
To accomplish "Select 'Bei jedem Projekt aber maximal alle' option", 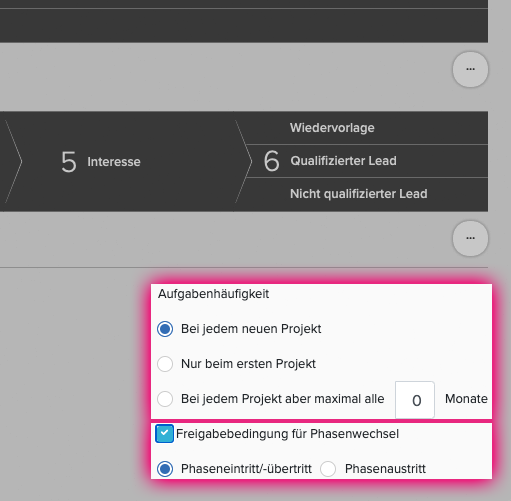I will tap(165, 399).
